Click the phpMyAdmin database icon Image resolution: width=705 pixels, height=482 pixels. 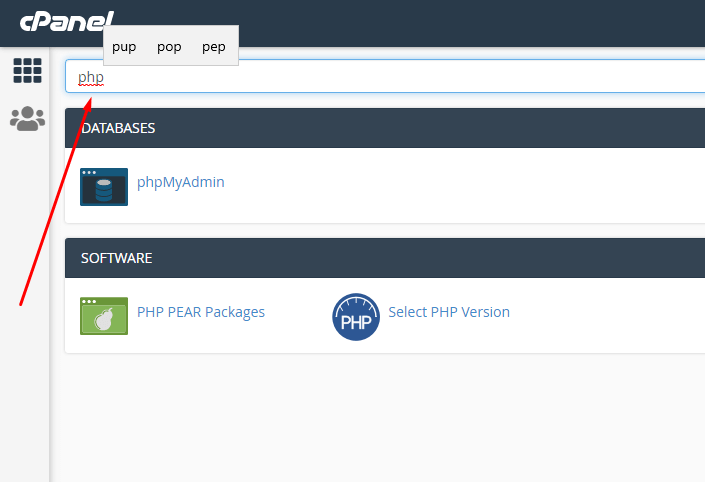[x=104, y=187]
